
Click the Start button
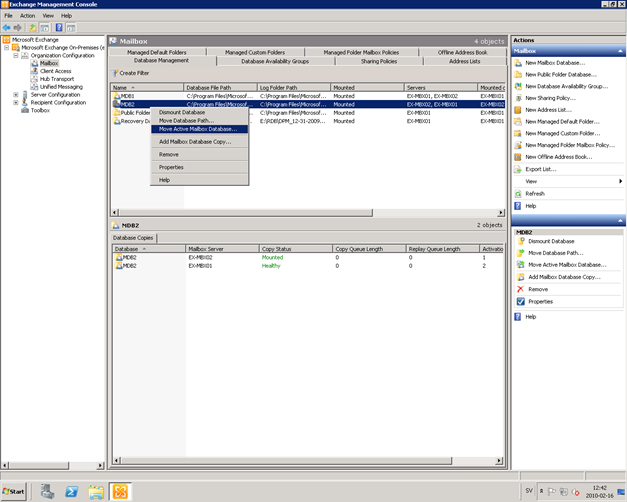click(x=14, y=492)
